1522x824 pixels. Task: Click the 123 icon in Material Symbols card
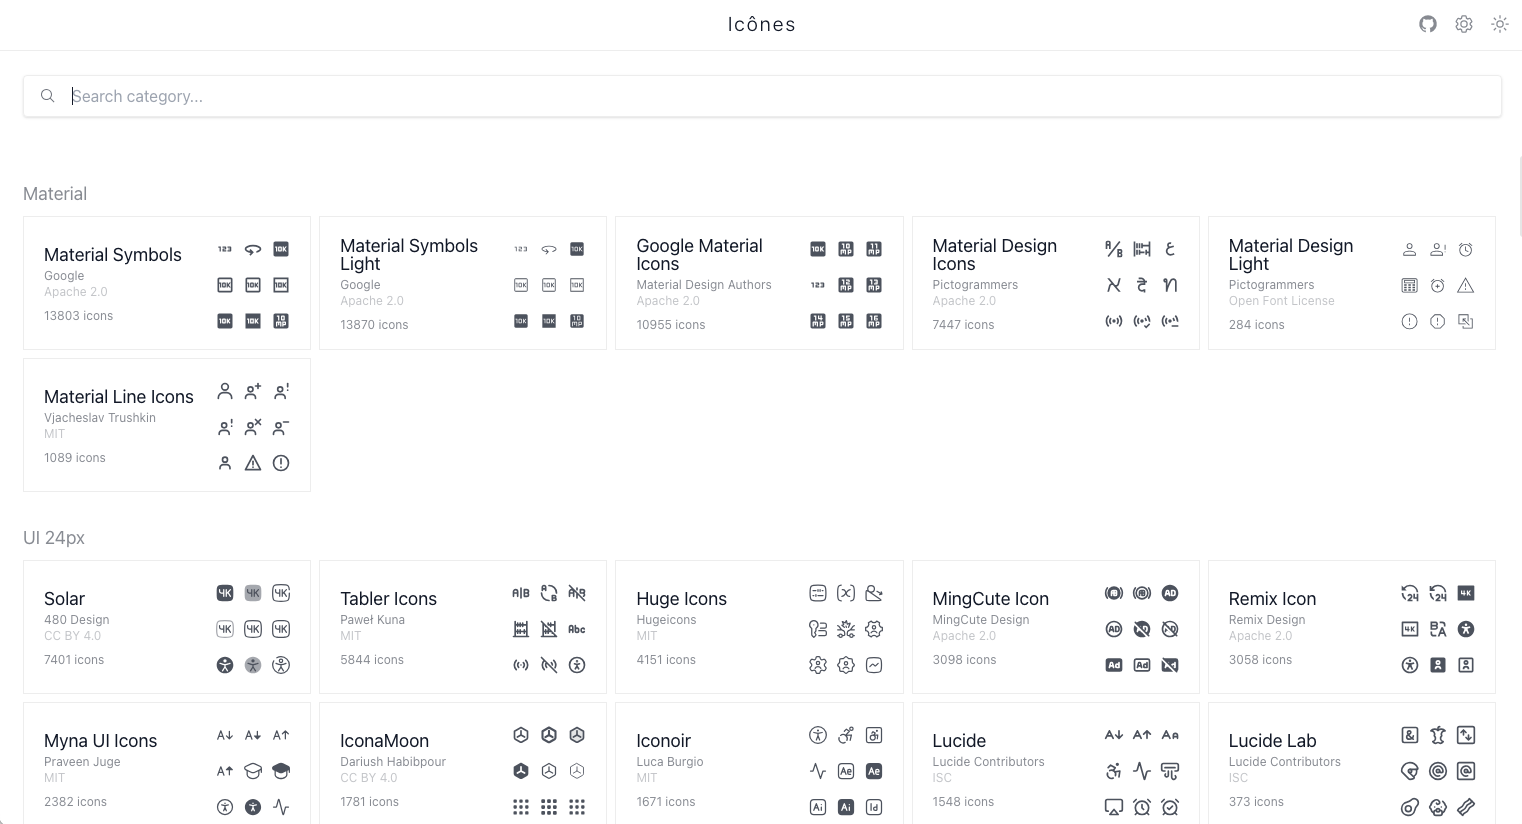[225, 249]
